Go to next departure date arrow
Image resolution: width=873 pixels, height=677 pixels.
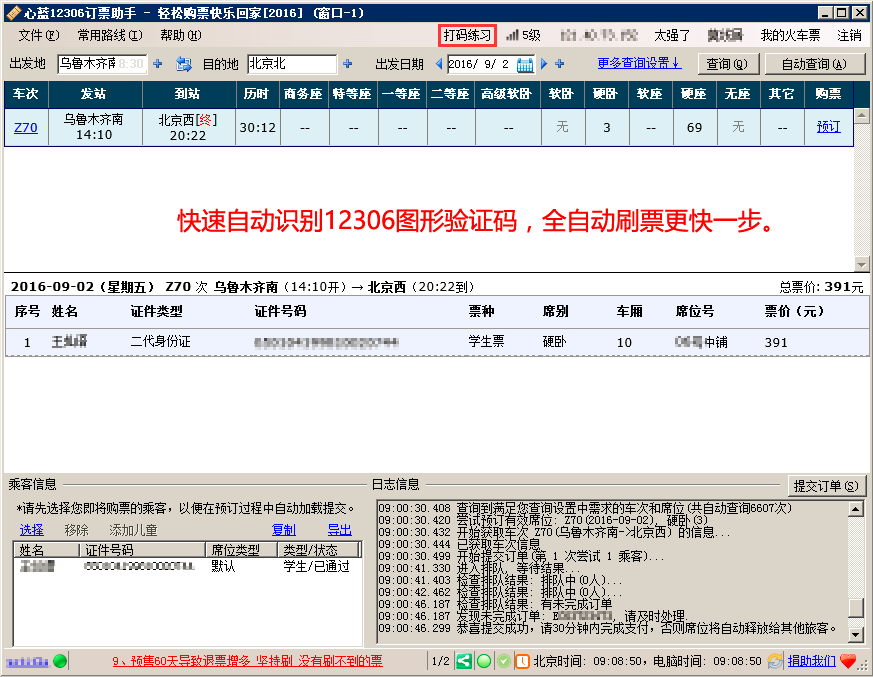[x=545, y=64]
